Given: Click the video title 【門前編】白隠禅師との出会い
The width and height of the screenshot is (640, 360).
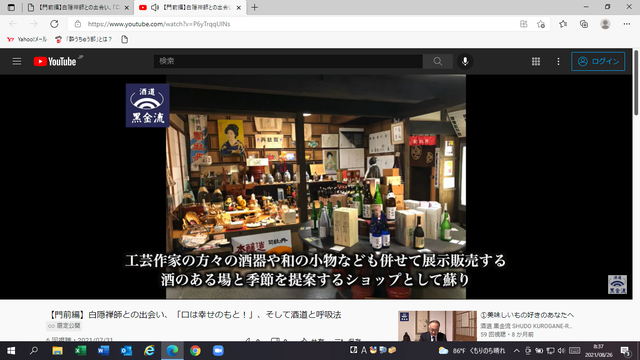Looking at the screenshot, I should [x=194, y=315].
